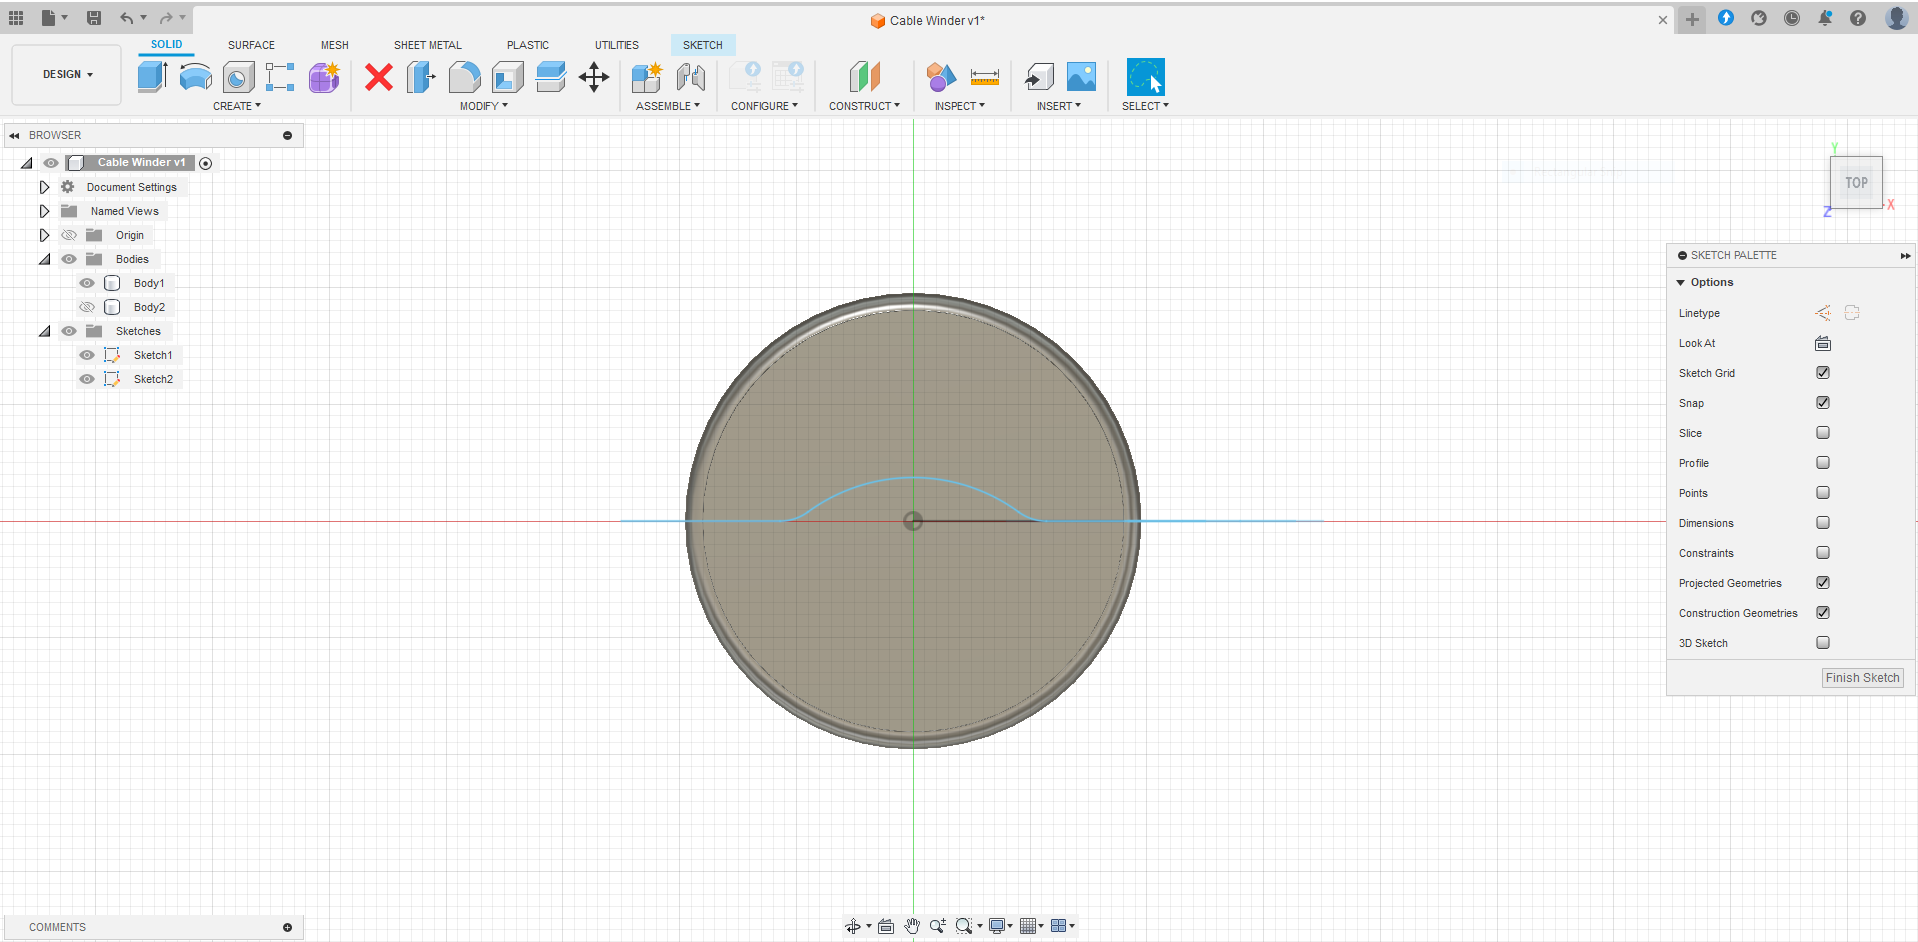Open the CONSTRUCT dropdown menu

pos(864,106)
